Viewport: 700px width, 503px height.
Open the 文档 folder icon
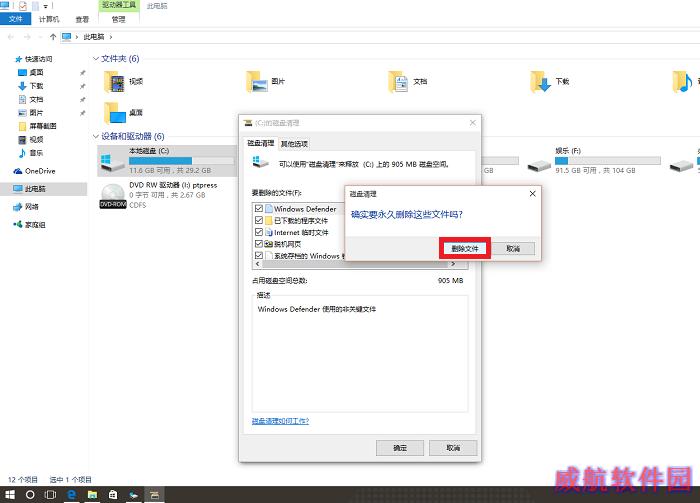[x=398, y=82]
